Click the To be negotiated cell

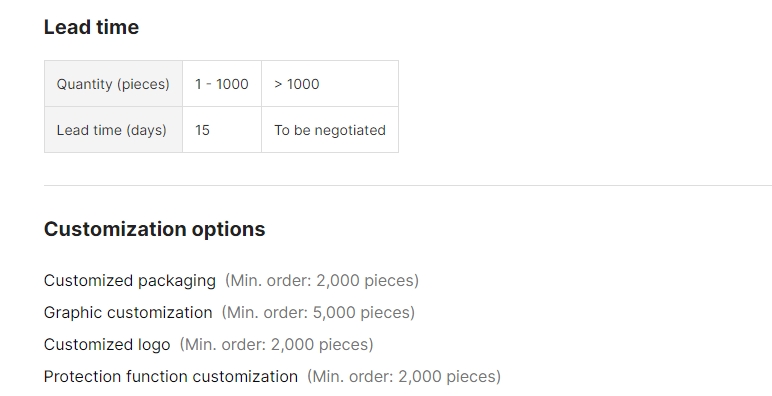[330, 130]
